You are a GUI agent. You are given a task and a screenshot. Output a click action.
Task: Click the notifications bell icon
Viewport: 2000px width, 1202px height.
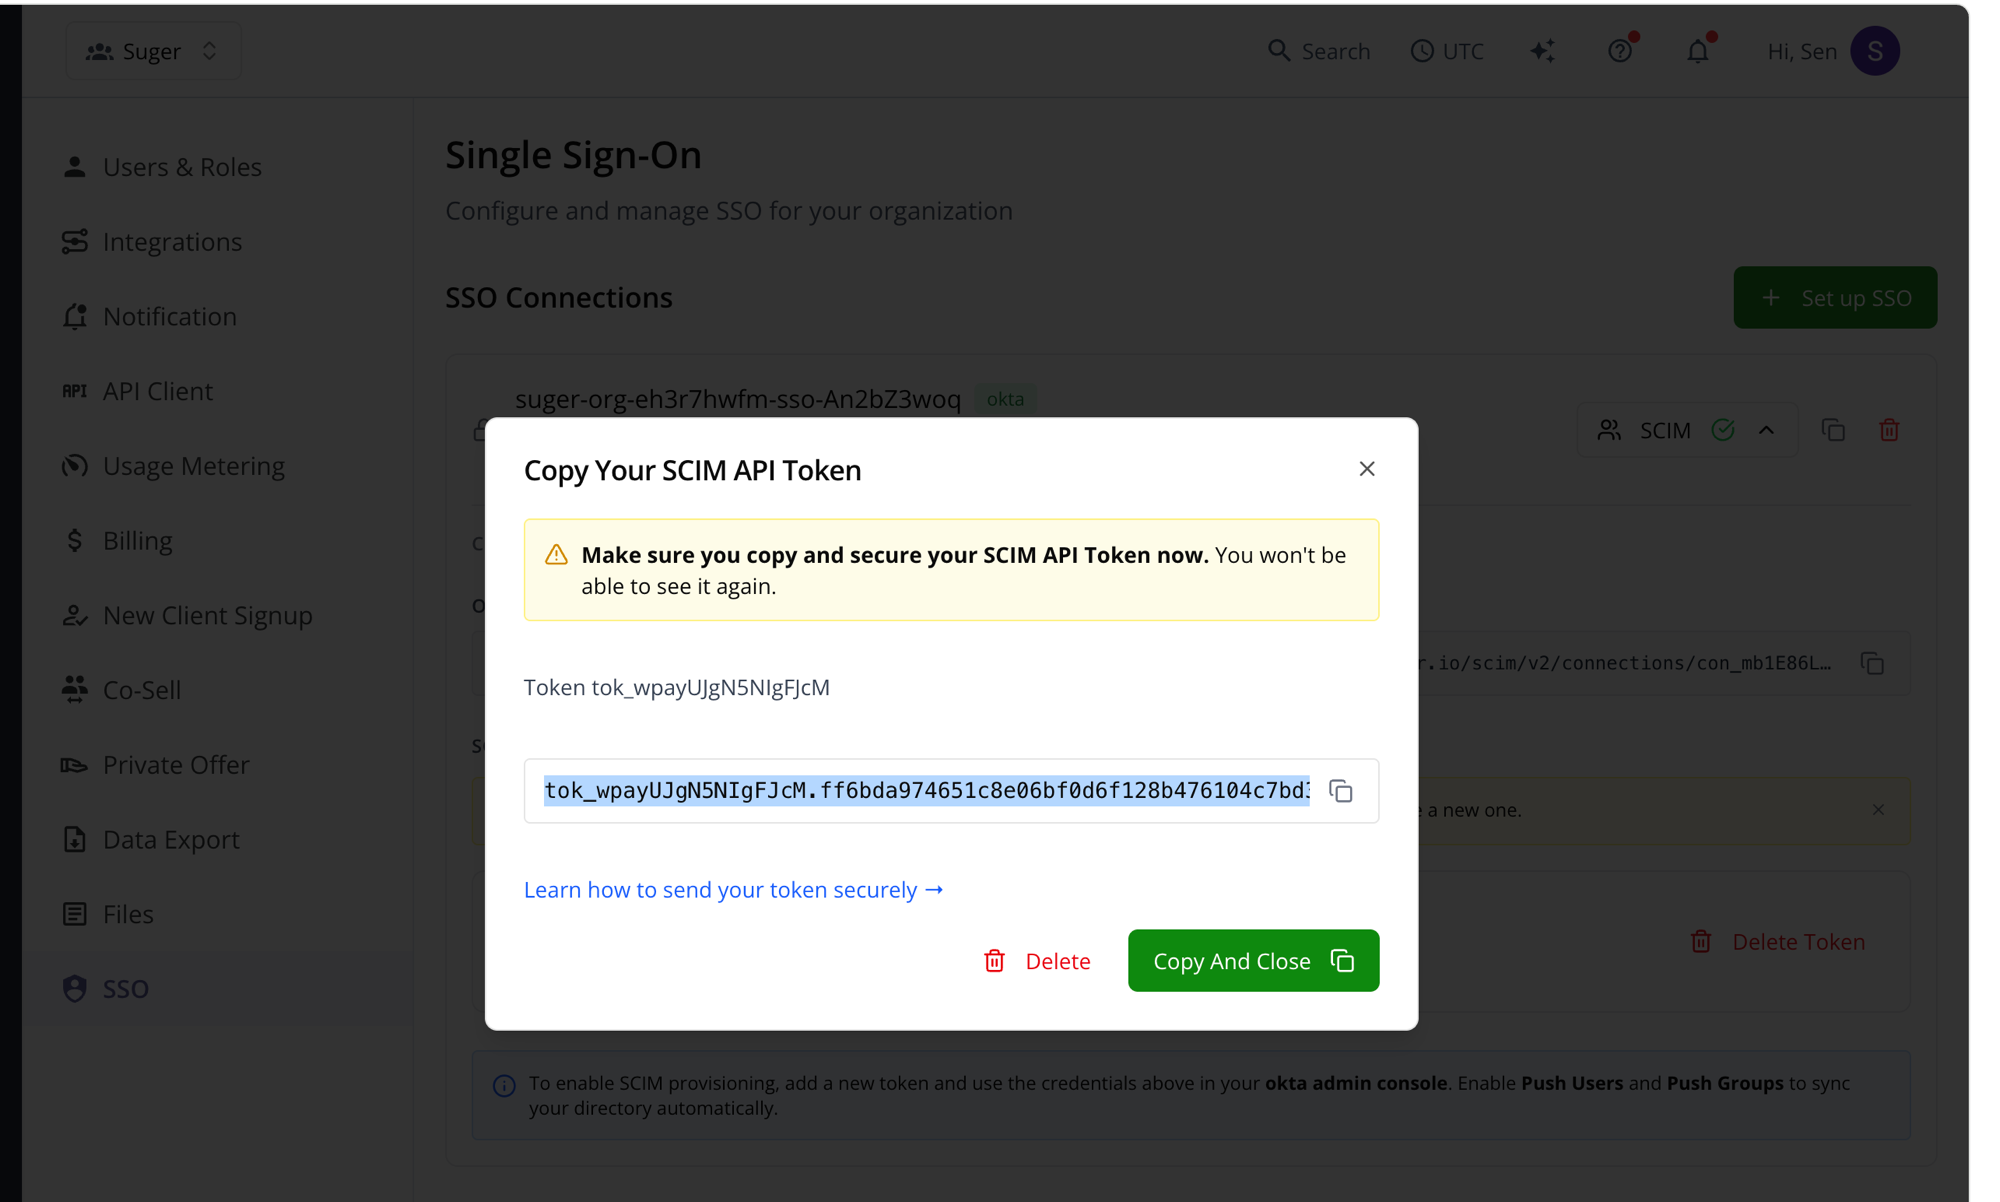point(1698,51)
